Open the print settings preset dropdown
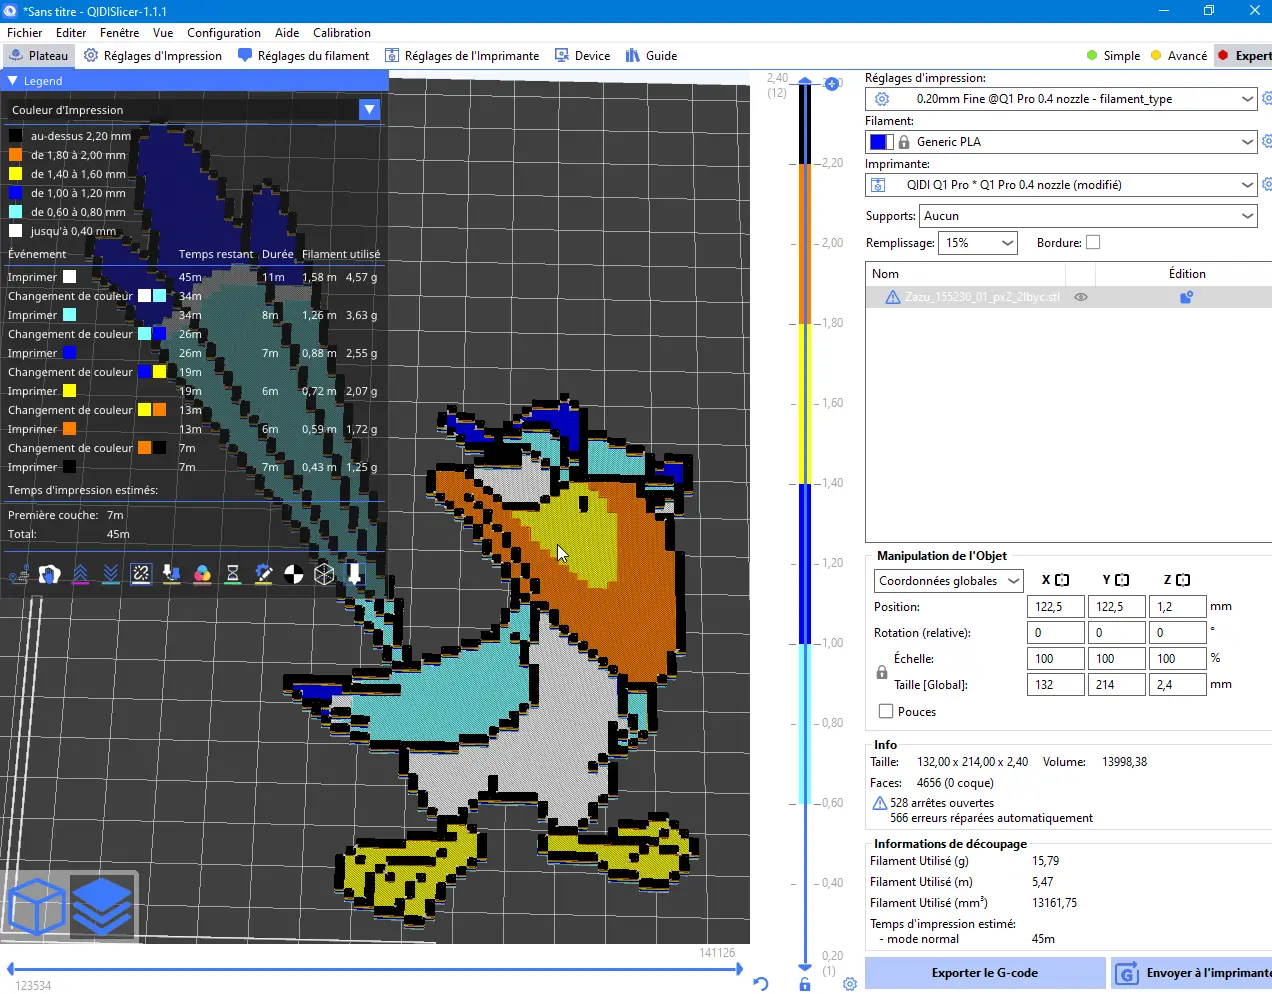Screen dimensions: 1272x994 click(x=1061, y=99)
